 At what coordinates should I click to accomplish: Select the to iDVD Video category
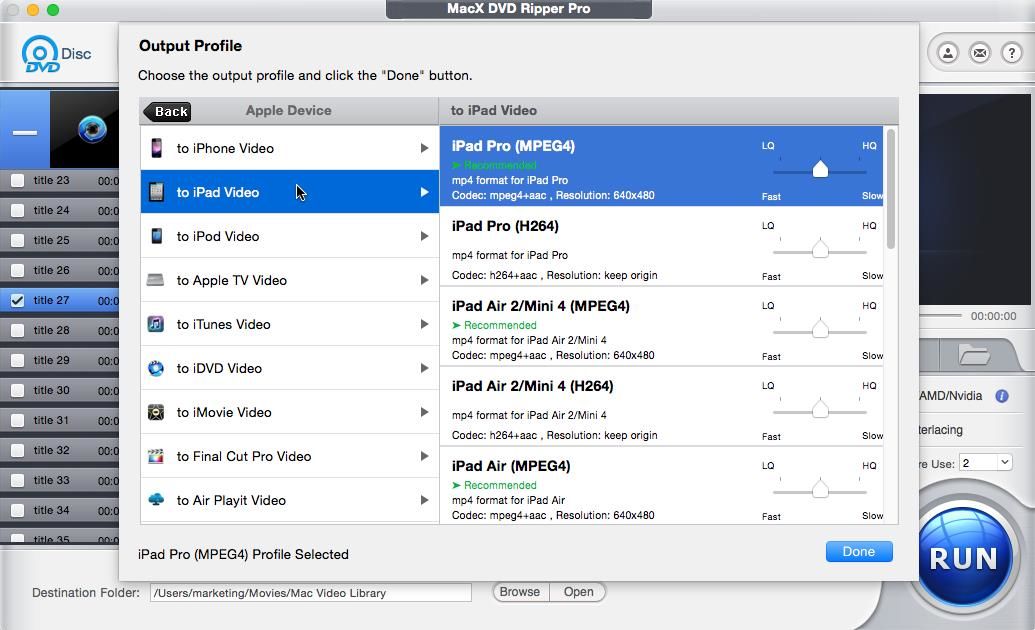click(288, 368)
